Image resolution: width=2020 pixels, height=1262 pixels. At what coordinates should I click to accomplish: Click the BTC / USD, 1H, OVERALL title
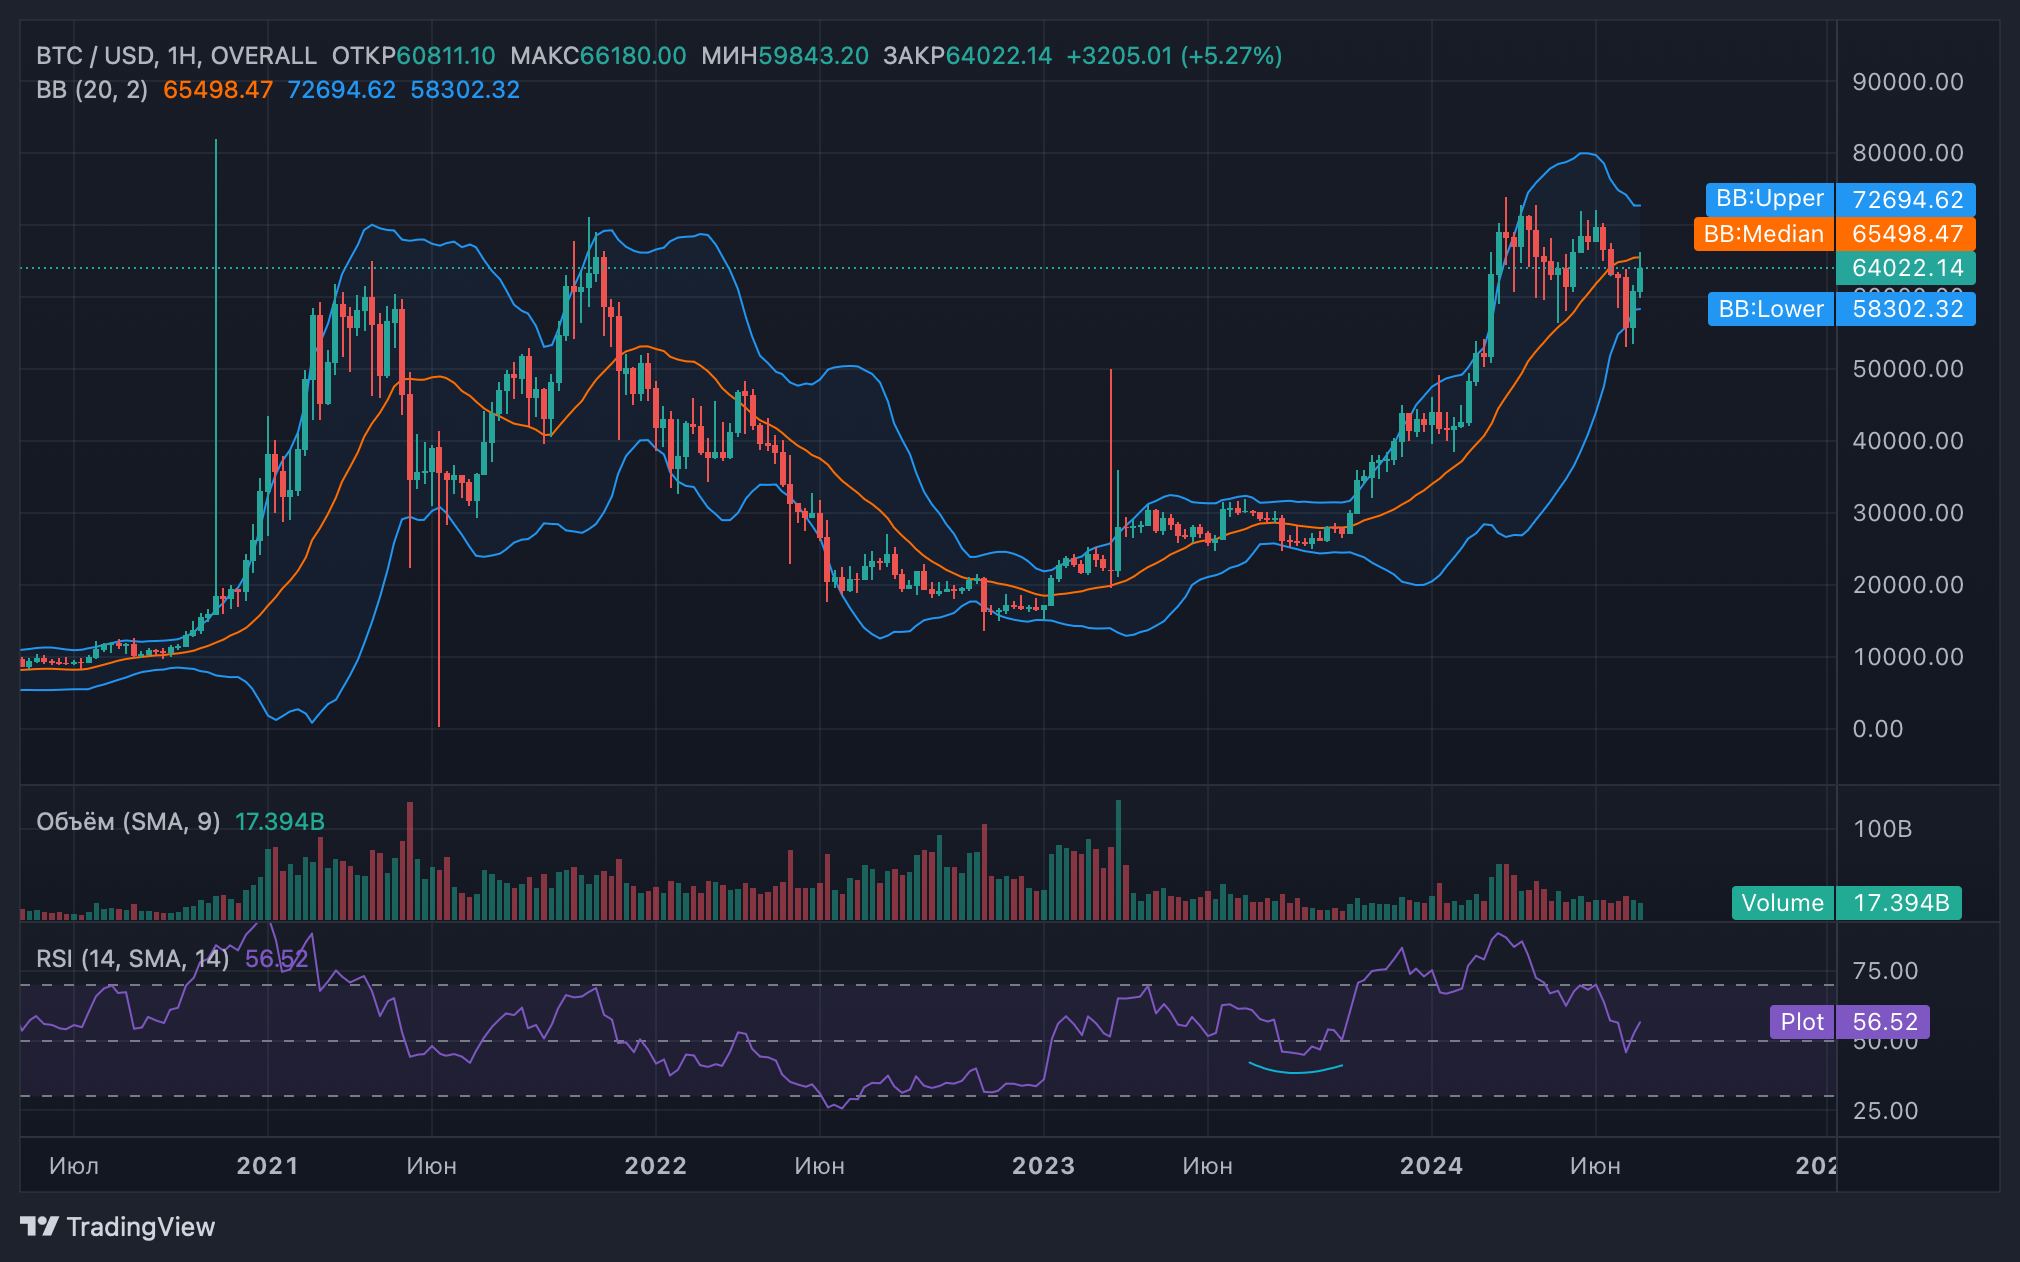tap(176, 56)
